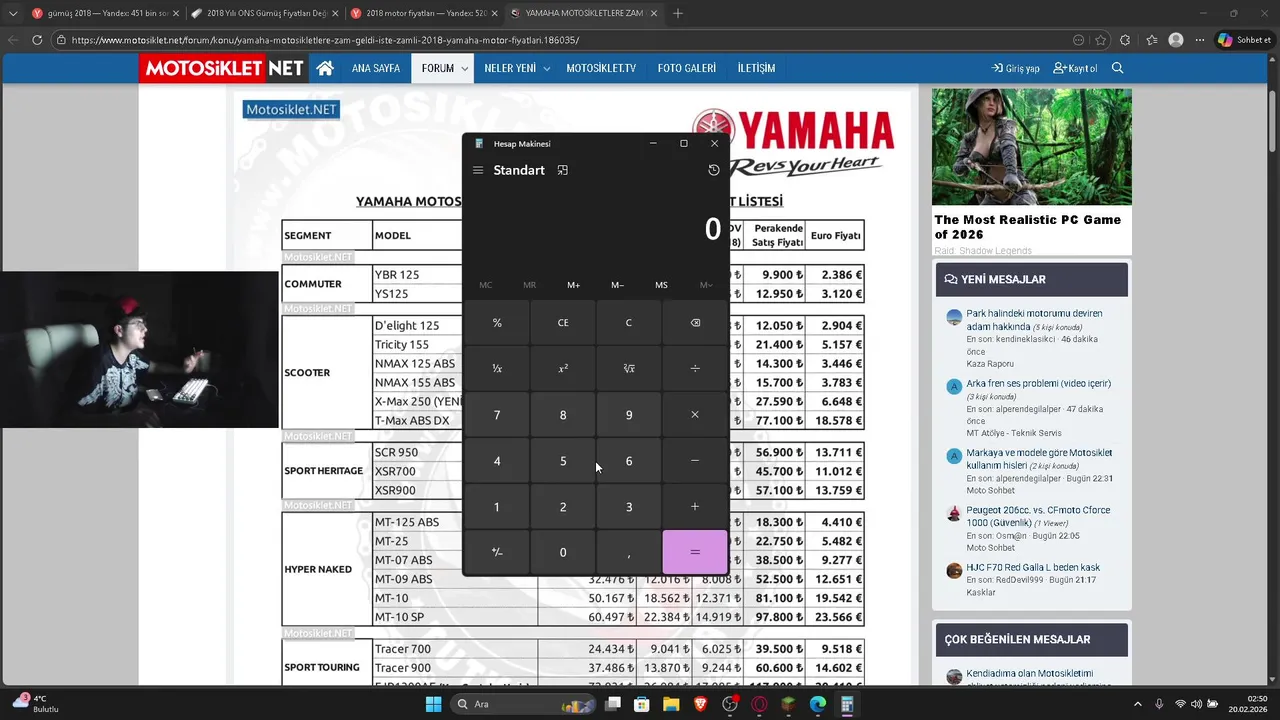1280x720 pixels.
Task: Click the Sohbet et Copilot button
Action: 1244,40
